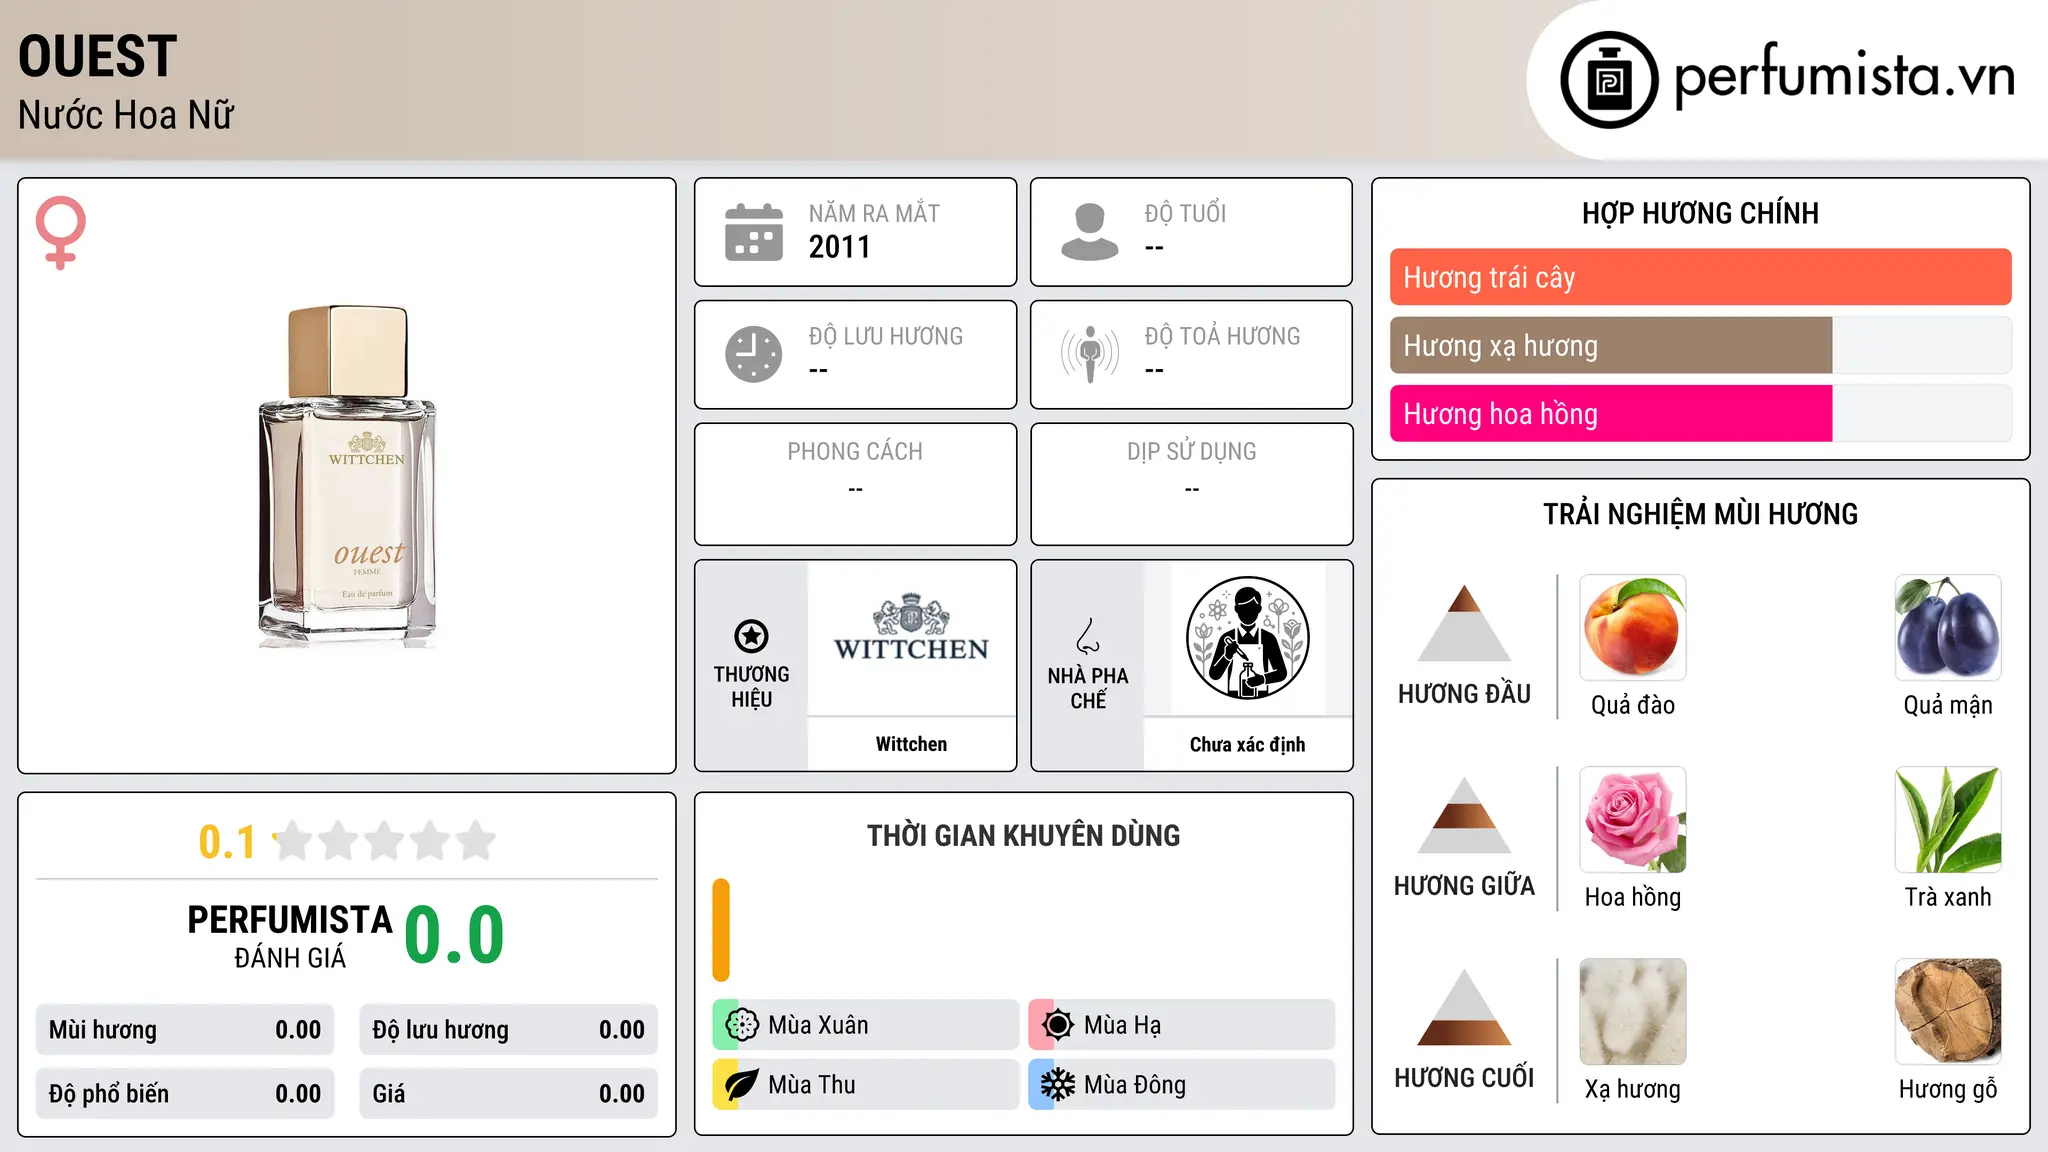Select the Hoa hồng rose note image
Screen dimensions: 2048x1152
click(x=1633, y=820)
